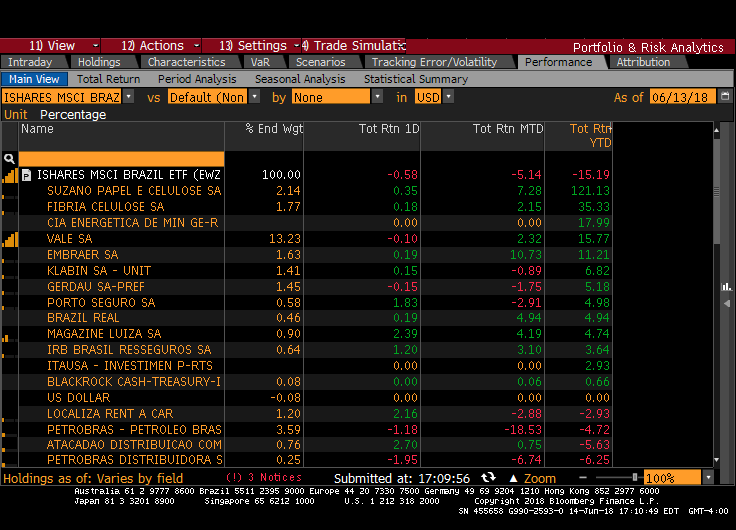Click the -18.53 MTD return value
The height and width of the screenshot is (530, 736).
coord(523,430)
